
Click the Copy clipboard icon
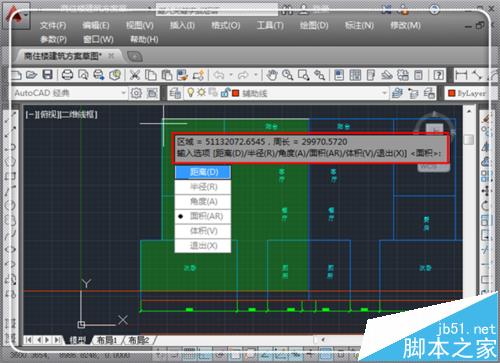pos(151,75)
